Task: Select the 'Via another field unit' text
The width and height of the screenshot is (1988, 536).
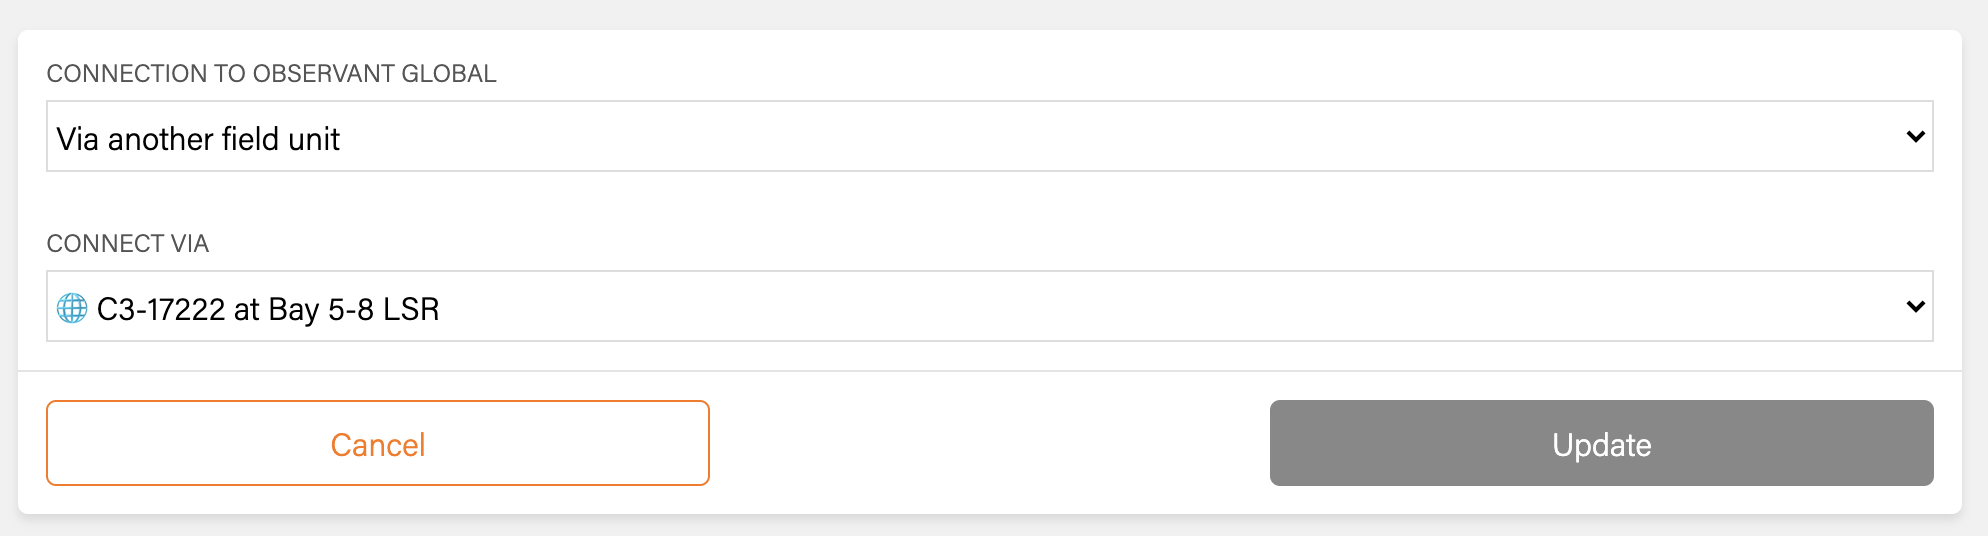Action: coord(198,139)
